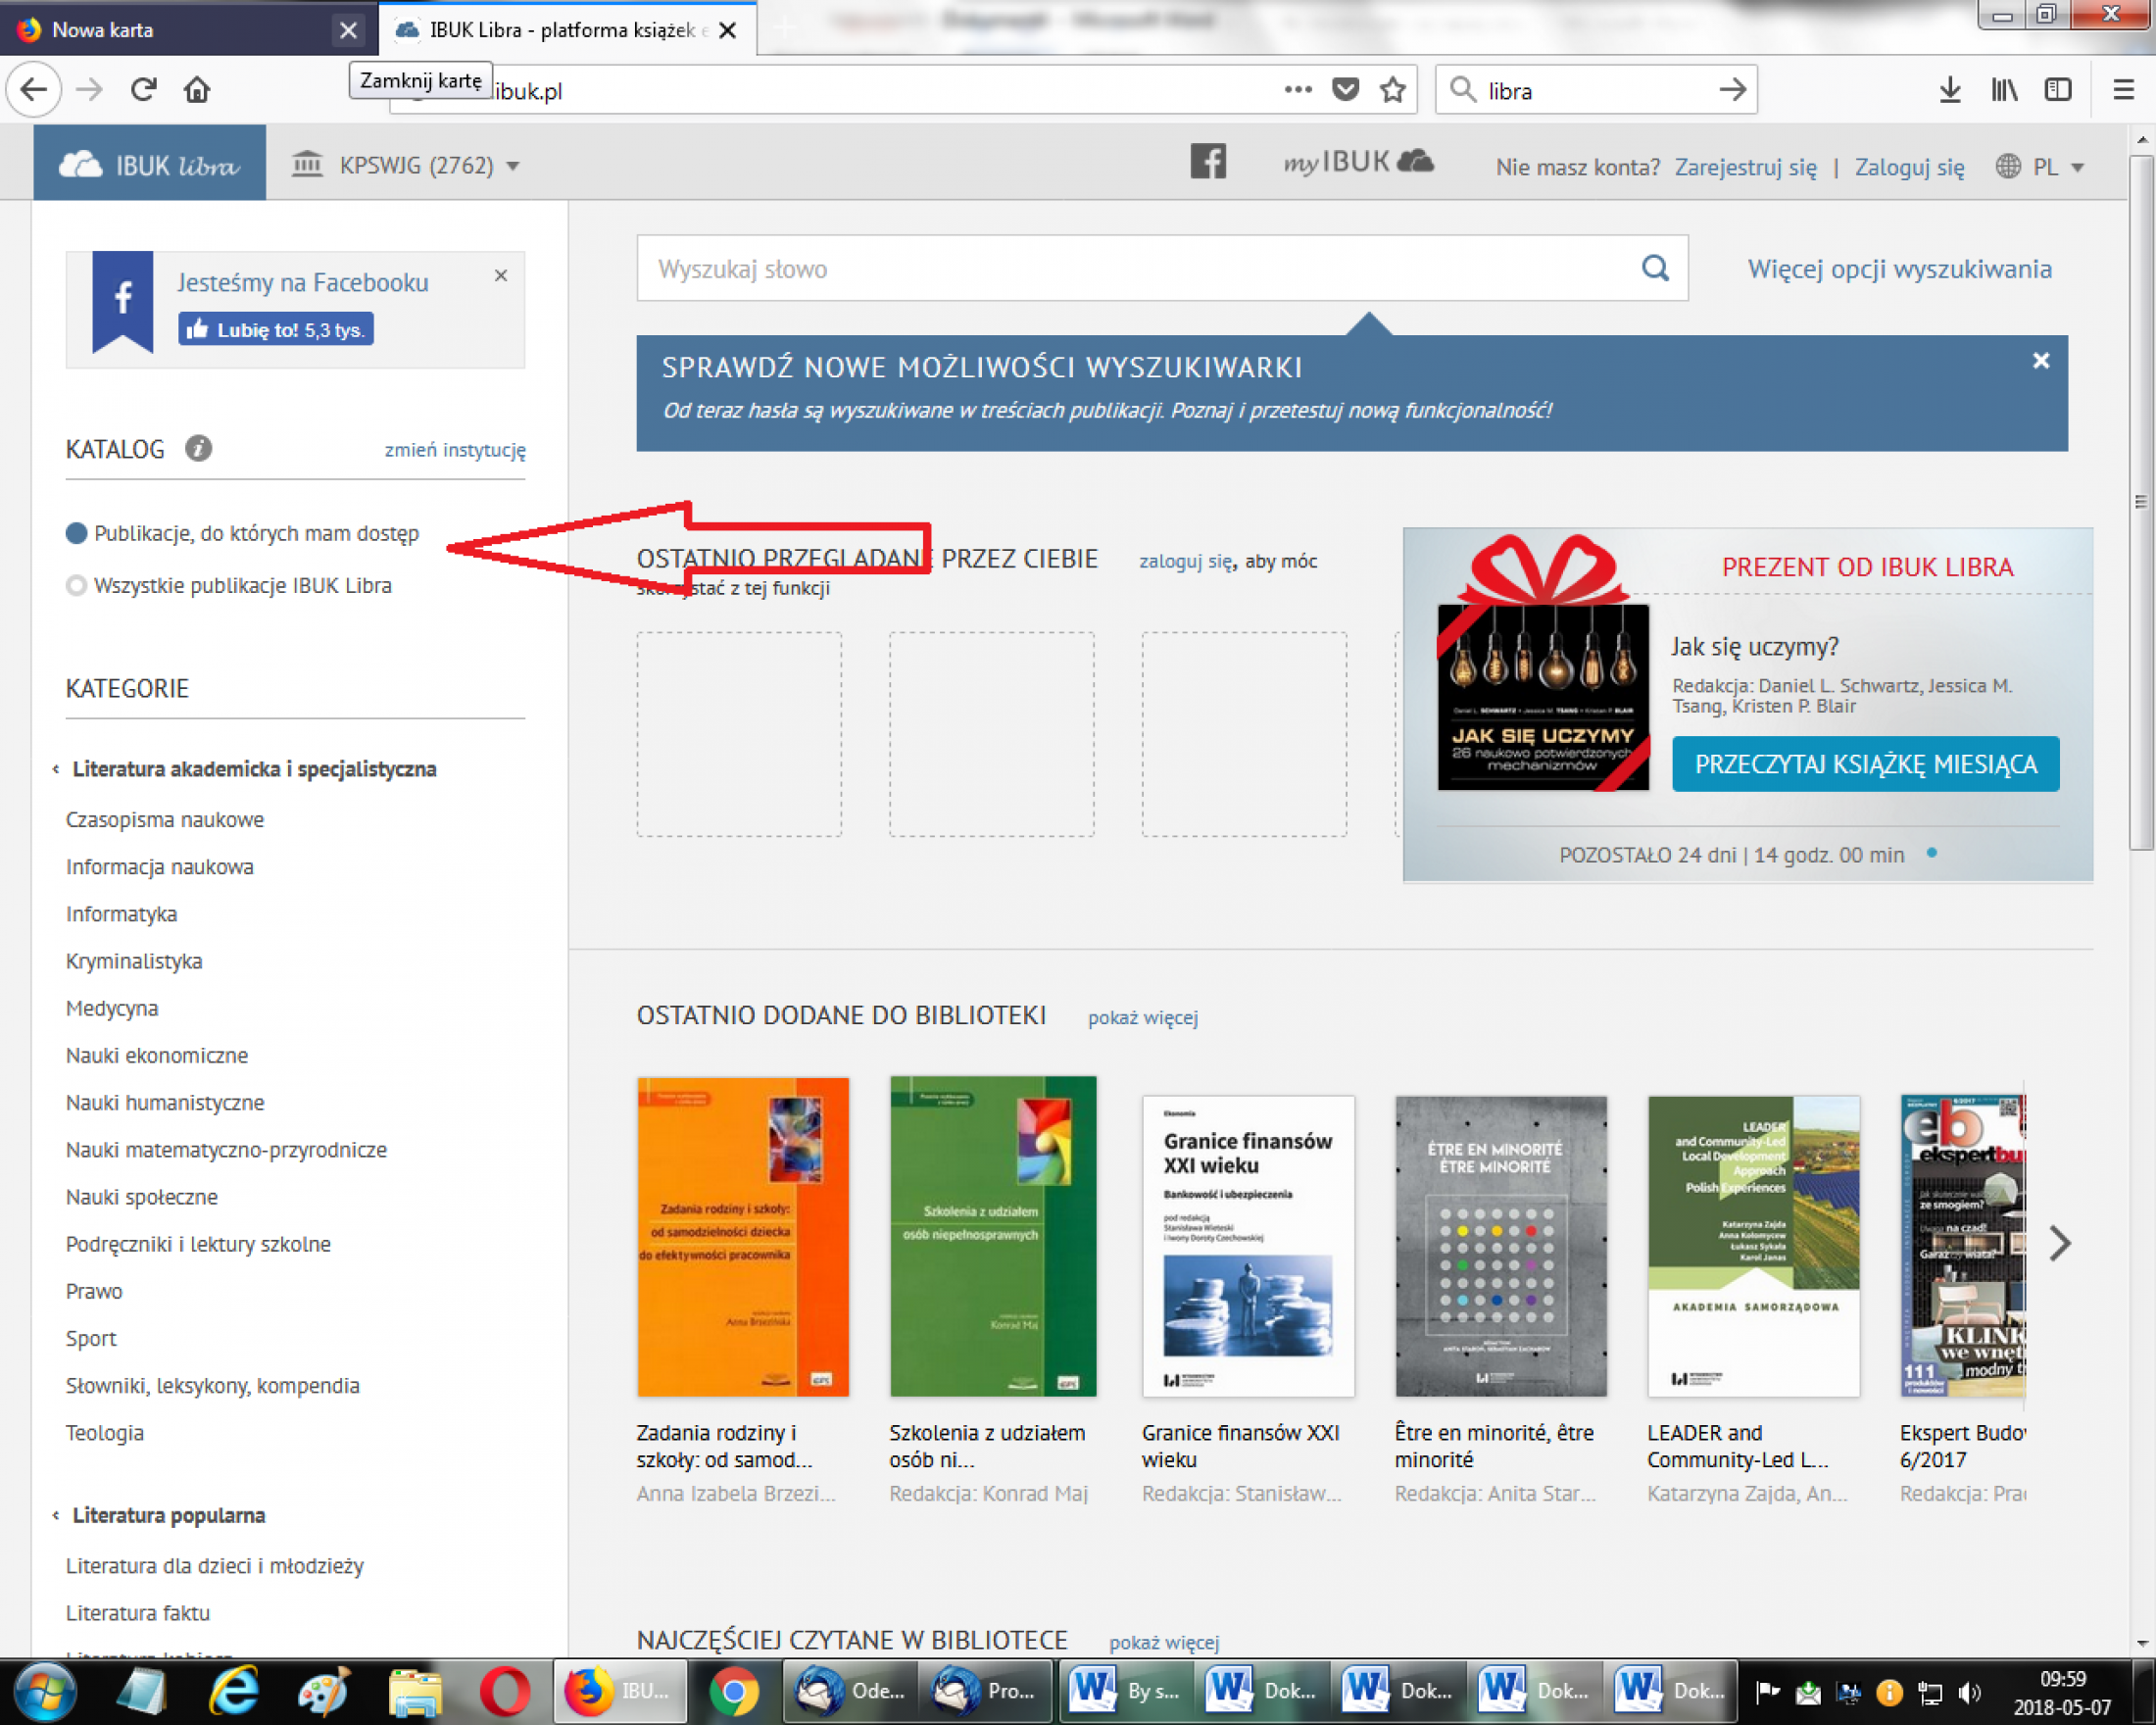Click the Zaloguj się link in the header
This screenshot has width=2156, height=1725.
point(1909,167)
